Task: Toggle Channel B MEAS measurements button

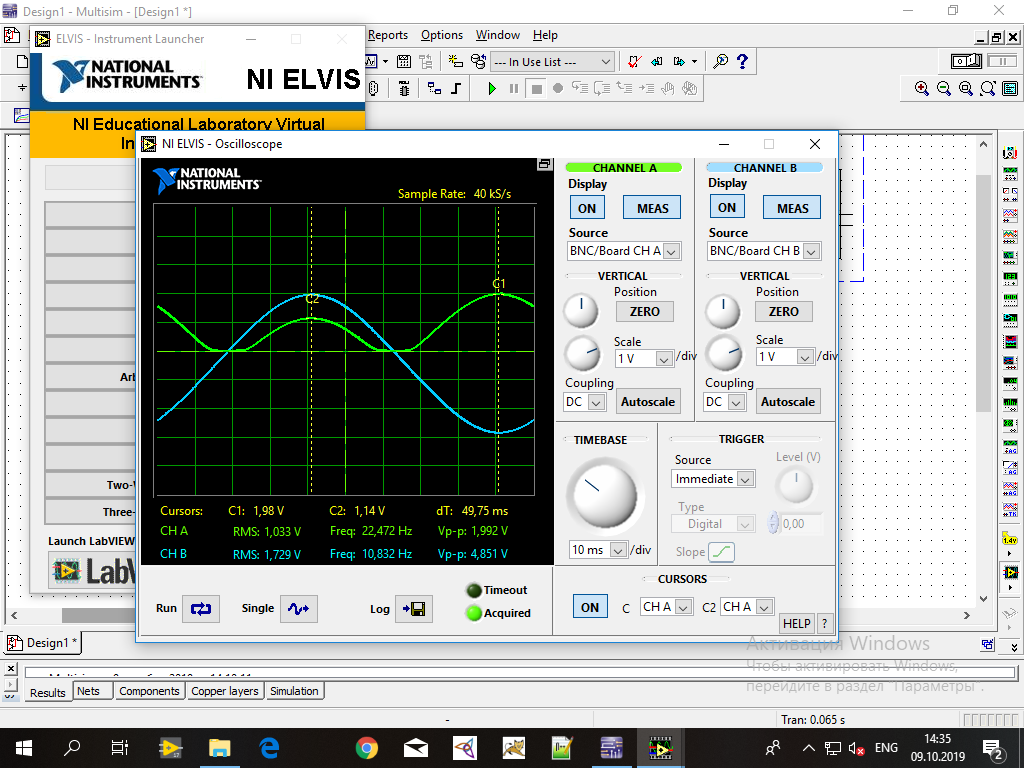Action: pyautogui.click(x=792, y=208)
